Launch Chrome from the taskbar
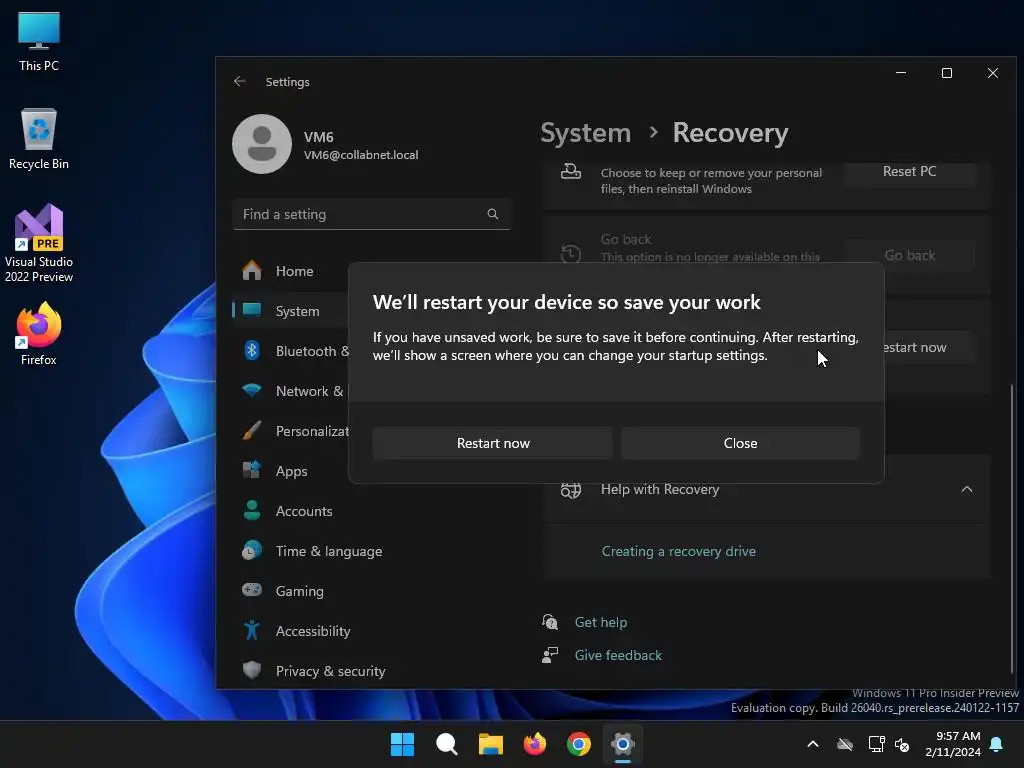The height and width of the screenshot is (768, 1024). [x=579, y=744]
